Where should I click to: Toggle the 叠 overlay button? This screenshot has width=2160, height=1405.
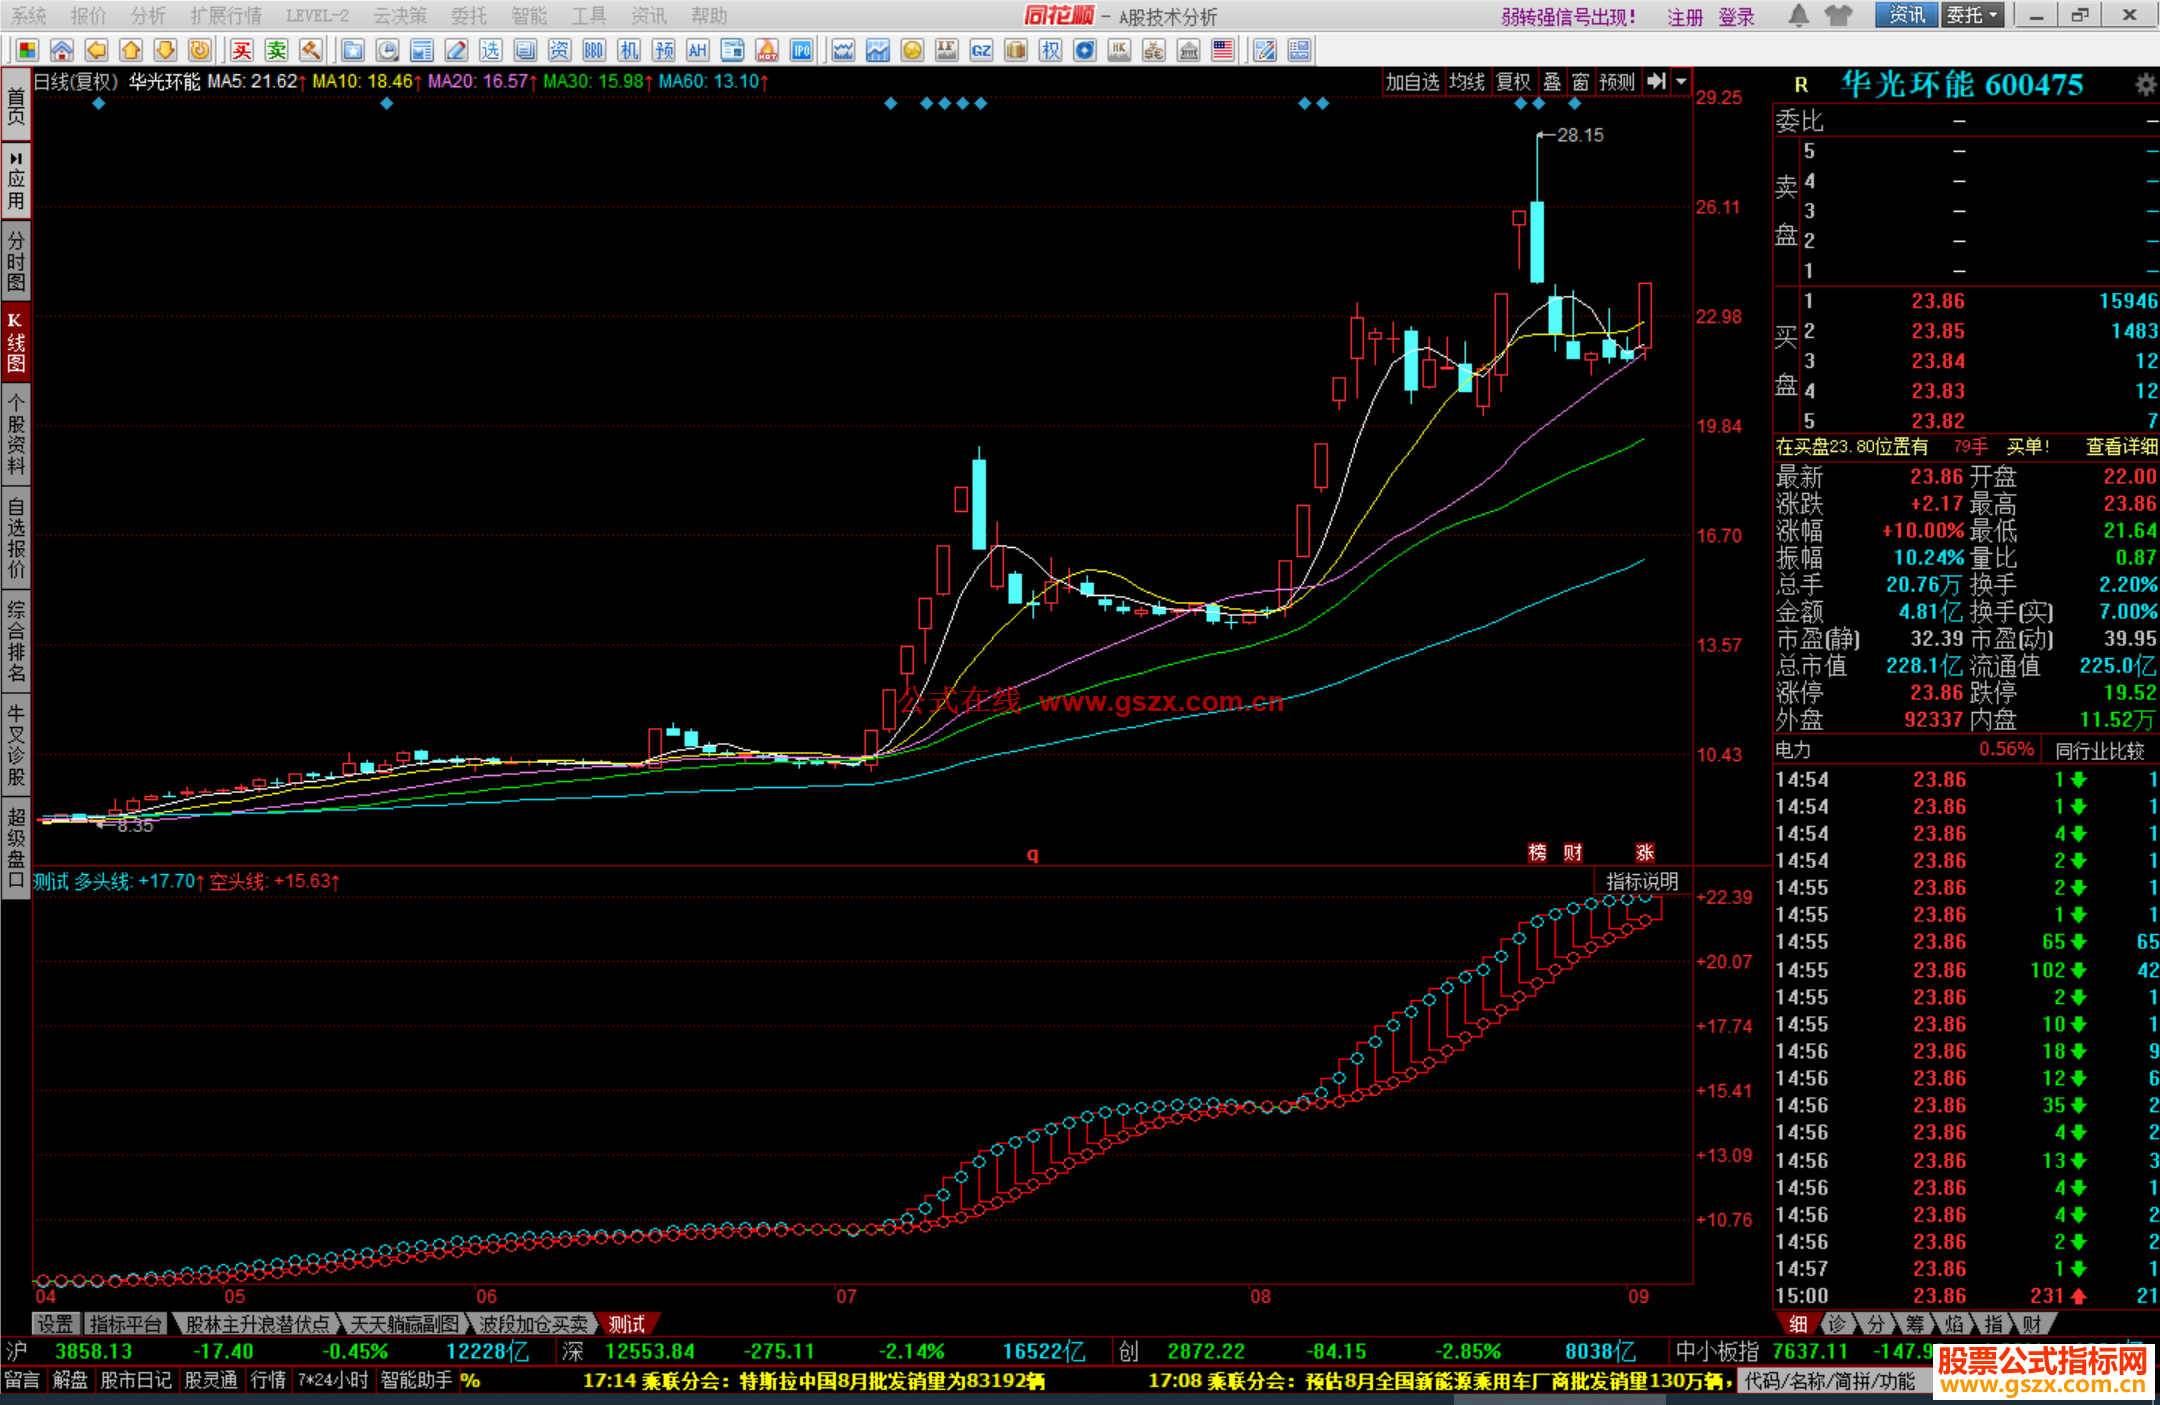click(1552, 82)
